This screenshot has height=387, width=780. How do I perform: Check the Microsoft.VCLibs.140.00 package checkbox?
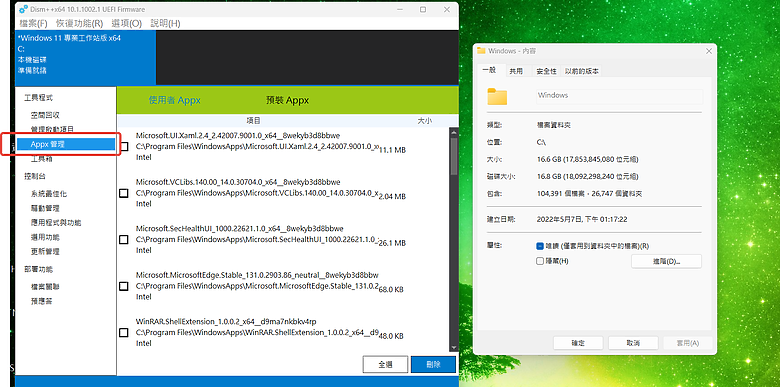tap(124, 193)
